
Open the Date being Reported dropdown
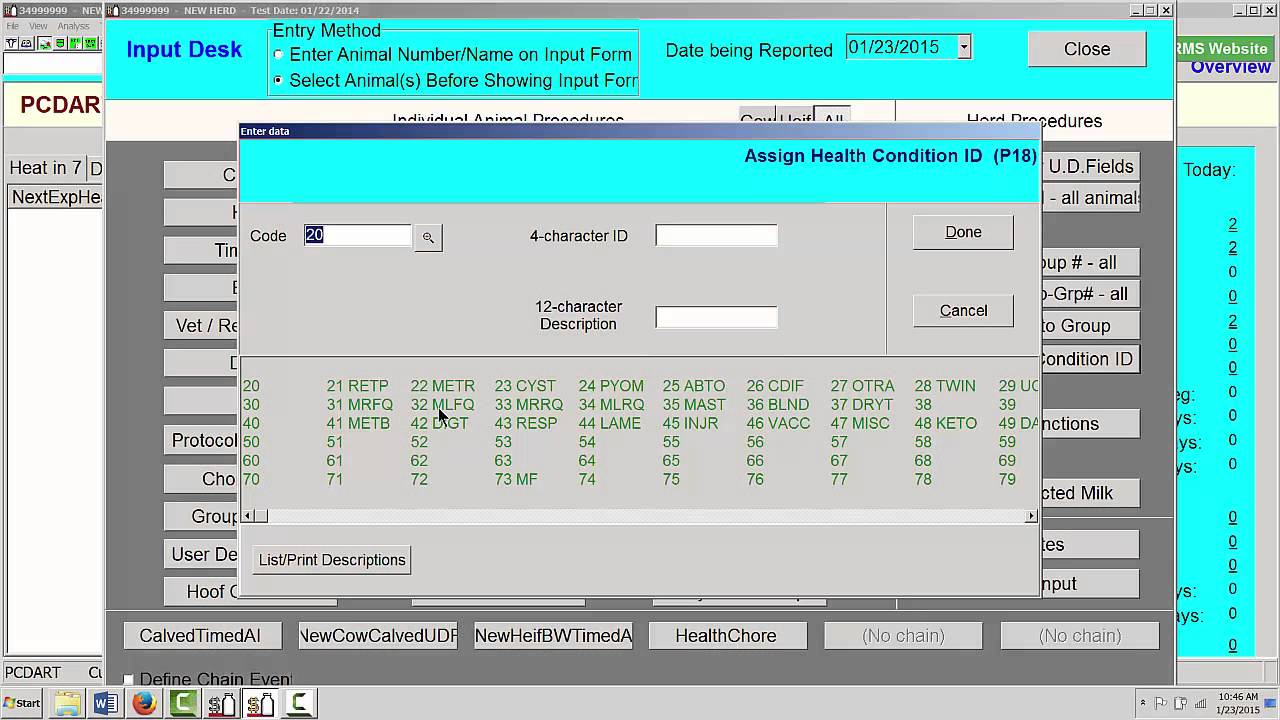point(964,47)
